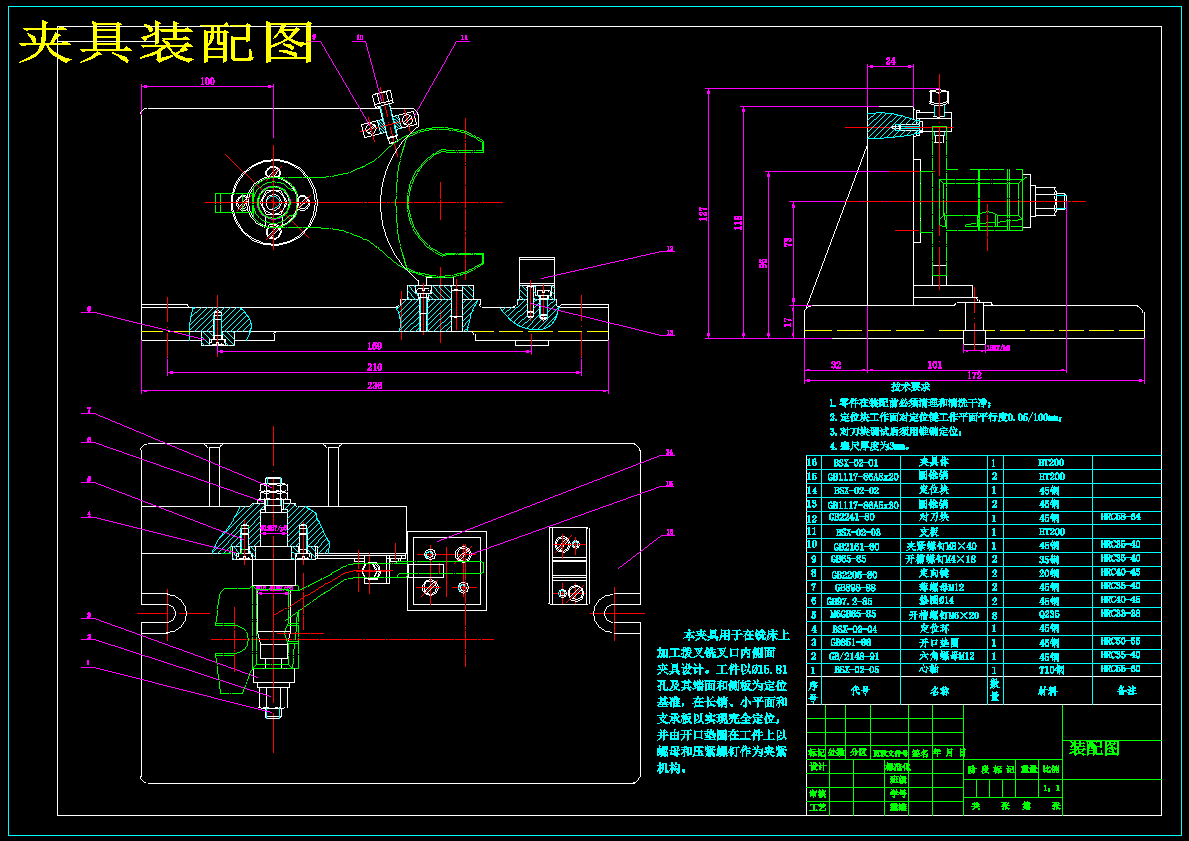Select the 备注 column header
This screenshot has height=841, width=1189.
1127,691
